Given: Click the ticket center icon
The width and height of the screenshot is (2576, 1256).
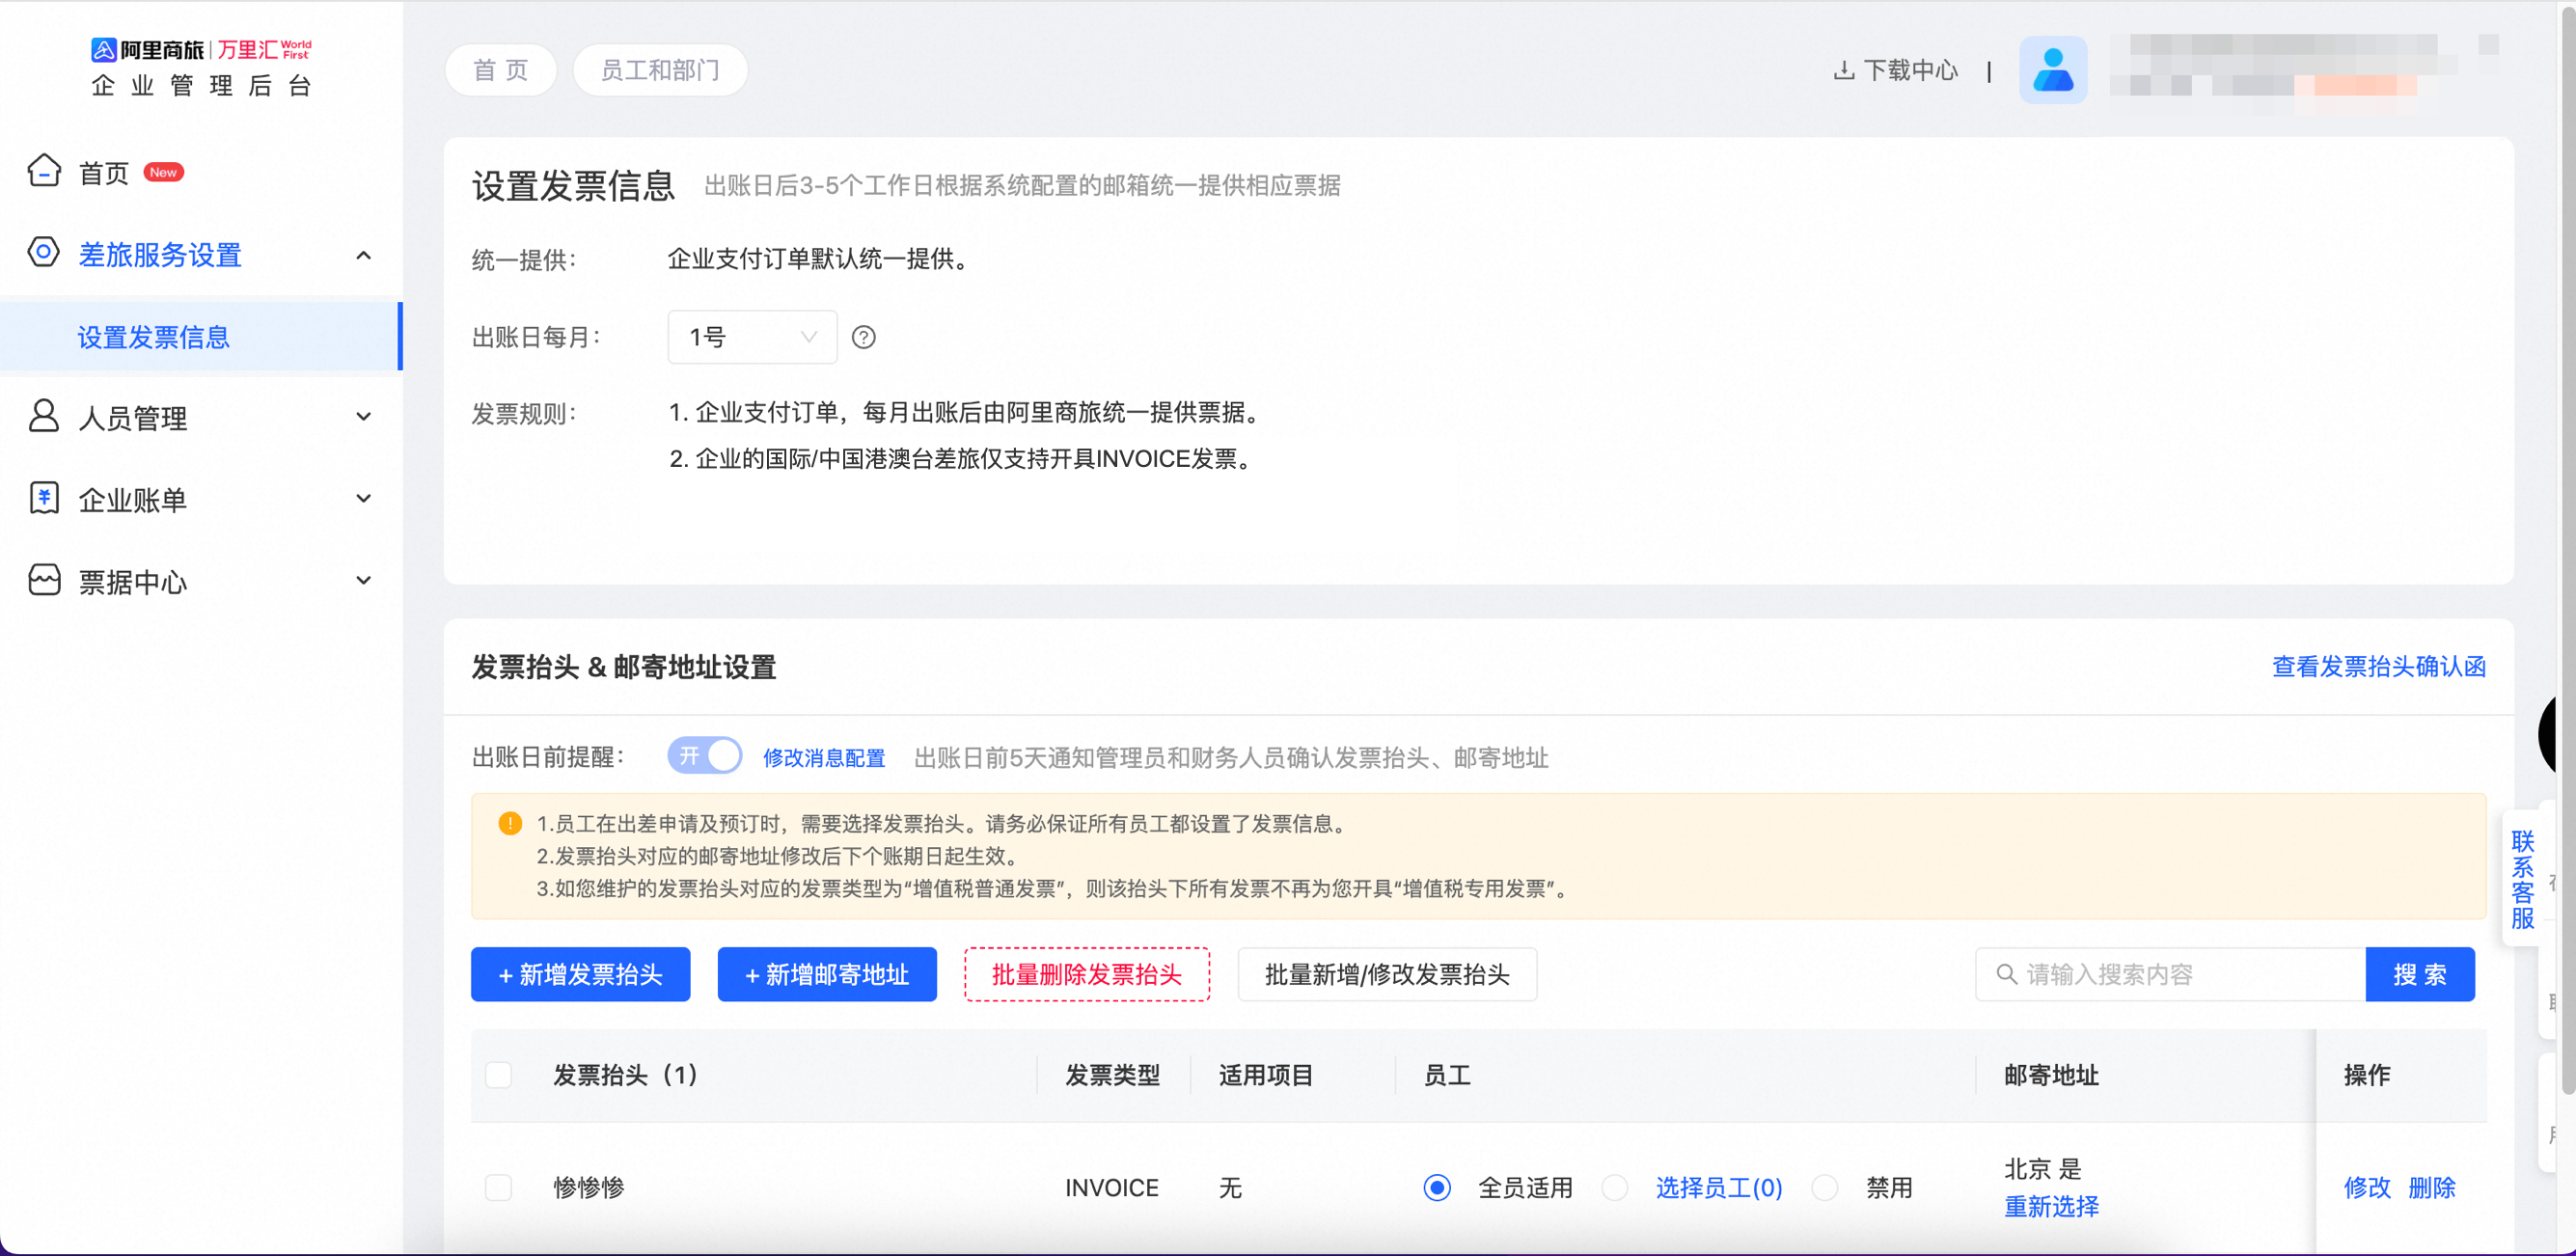Looking at the screenshot, I should coord(44,580).
